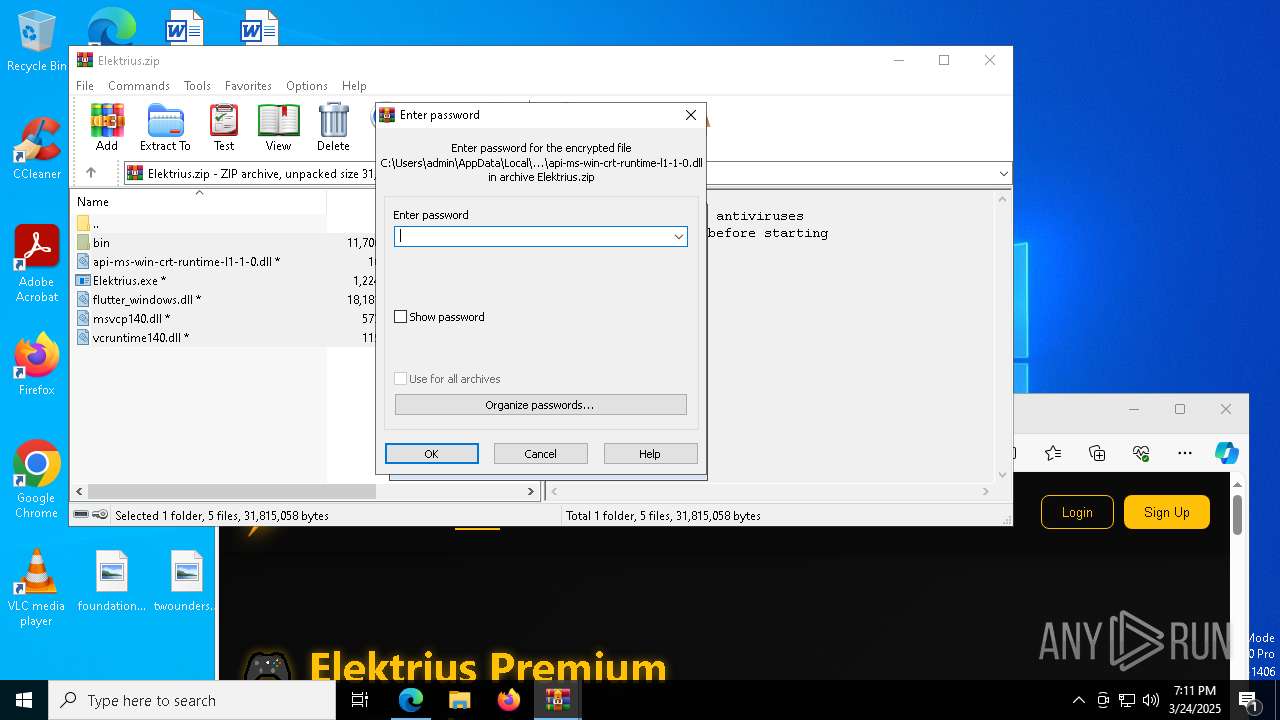Confirm the password dialog with OK
This screenshot has height=720, width=1280.
(x=431, y=454)
